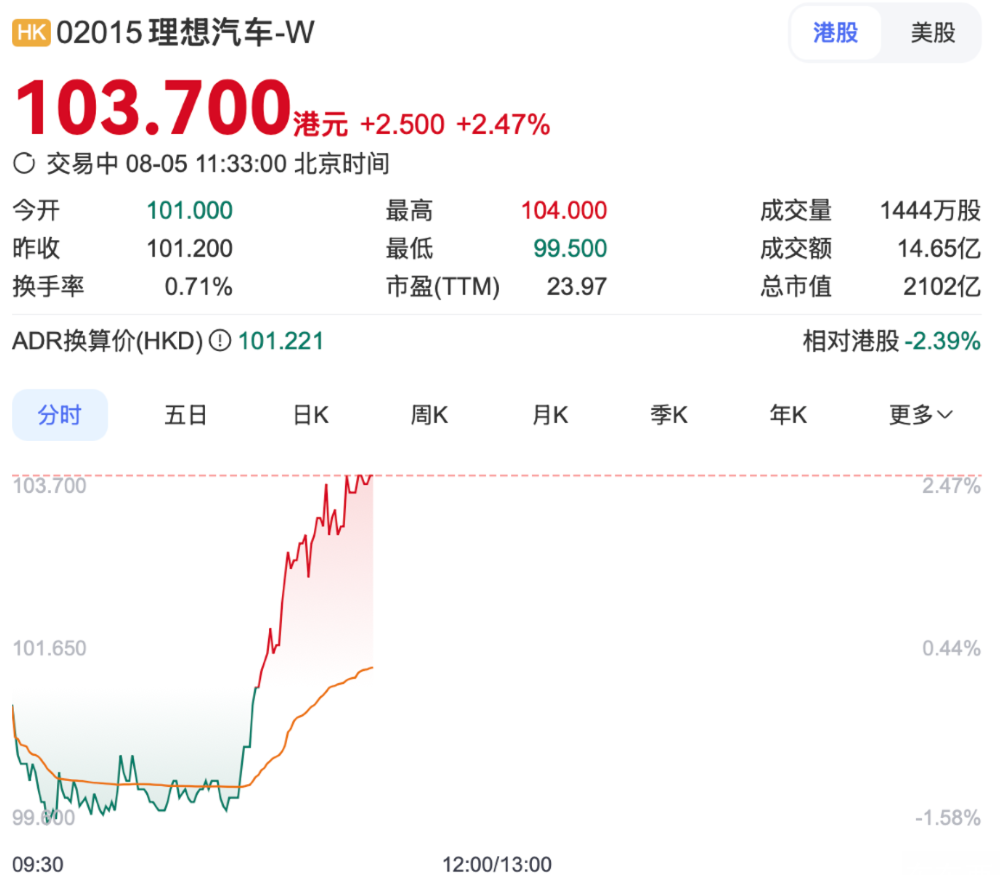Open the ADR换算价 info icon

[220, 342]
